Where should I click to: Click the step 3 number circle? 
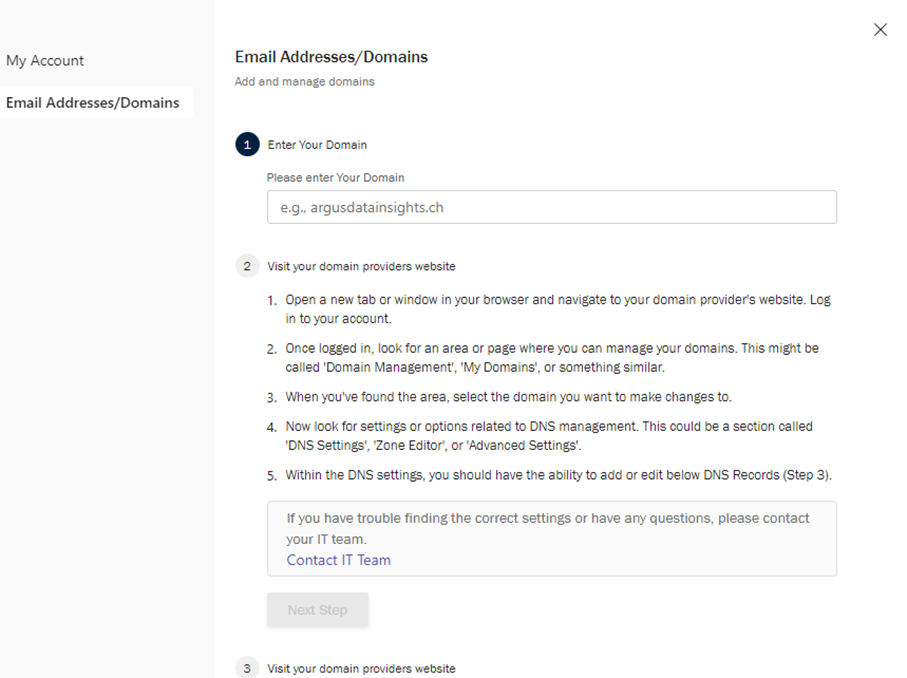247,668
